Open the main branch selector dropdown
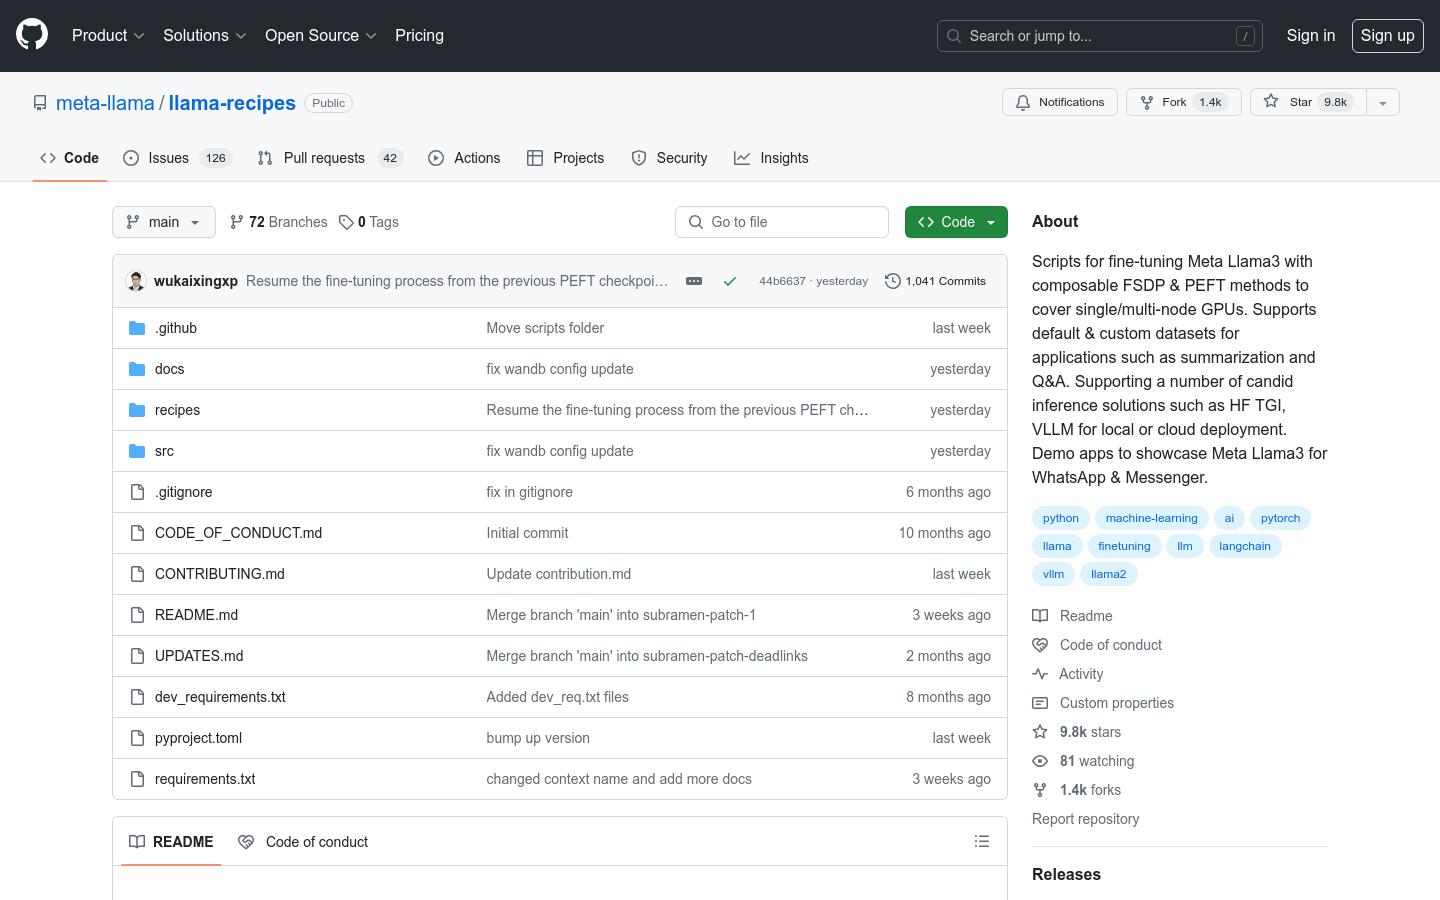This screenshot has height=900, width=1440. click(x=164, y=222)
